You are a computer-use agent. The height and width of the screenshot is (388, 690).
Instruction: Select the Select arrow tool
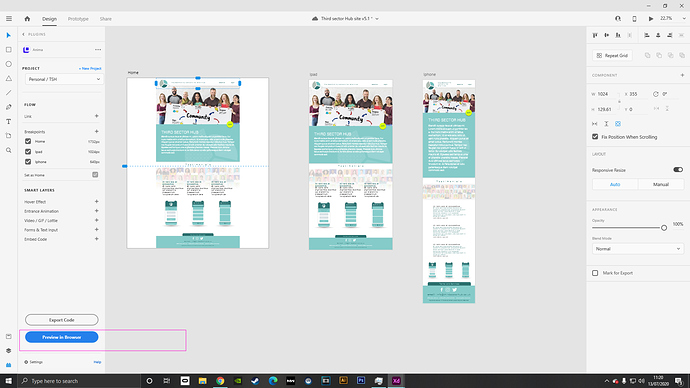point(8,35)
